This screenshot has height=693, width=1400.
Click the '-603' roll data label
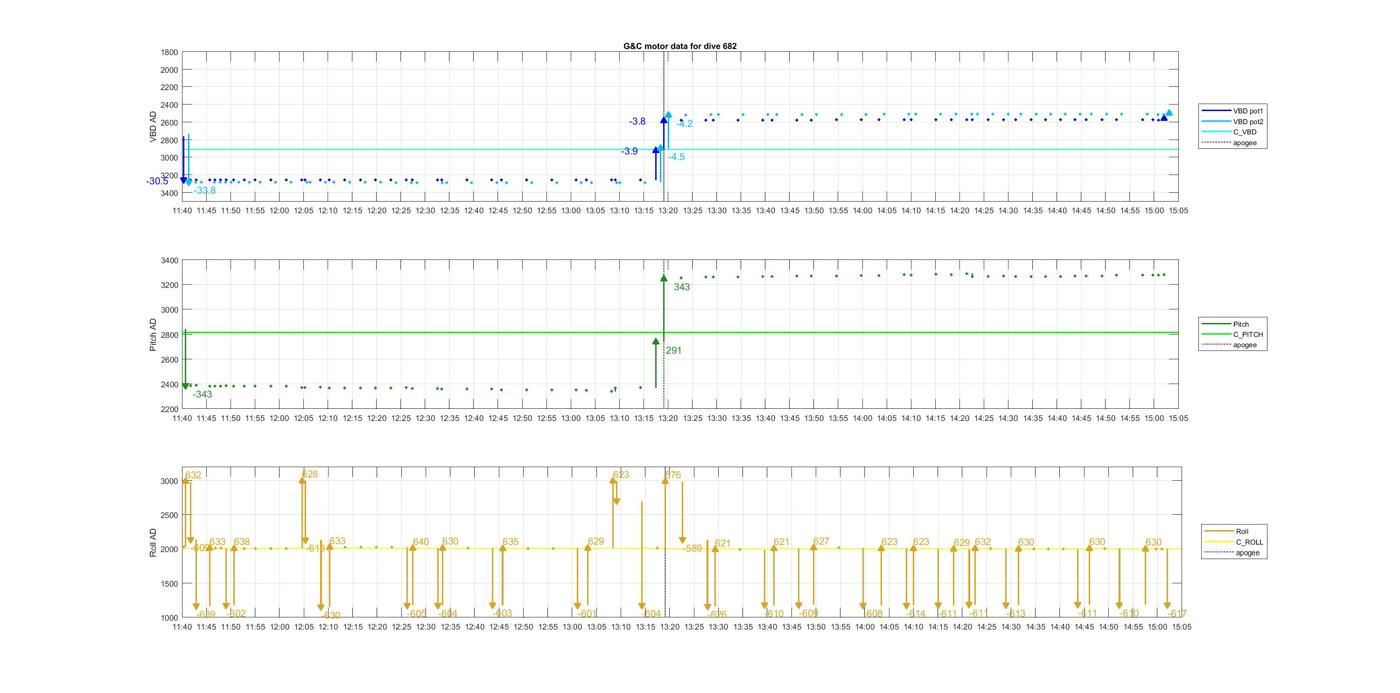pos(502,613)
